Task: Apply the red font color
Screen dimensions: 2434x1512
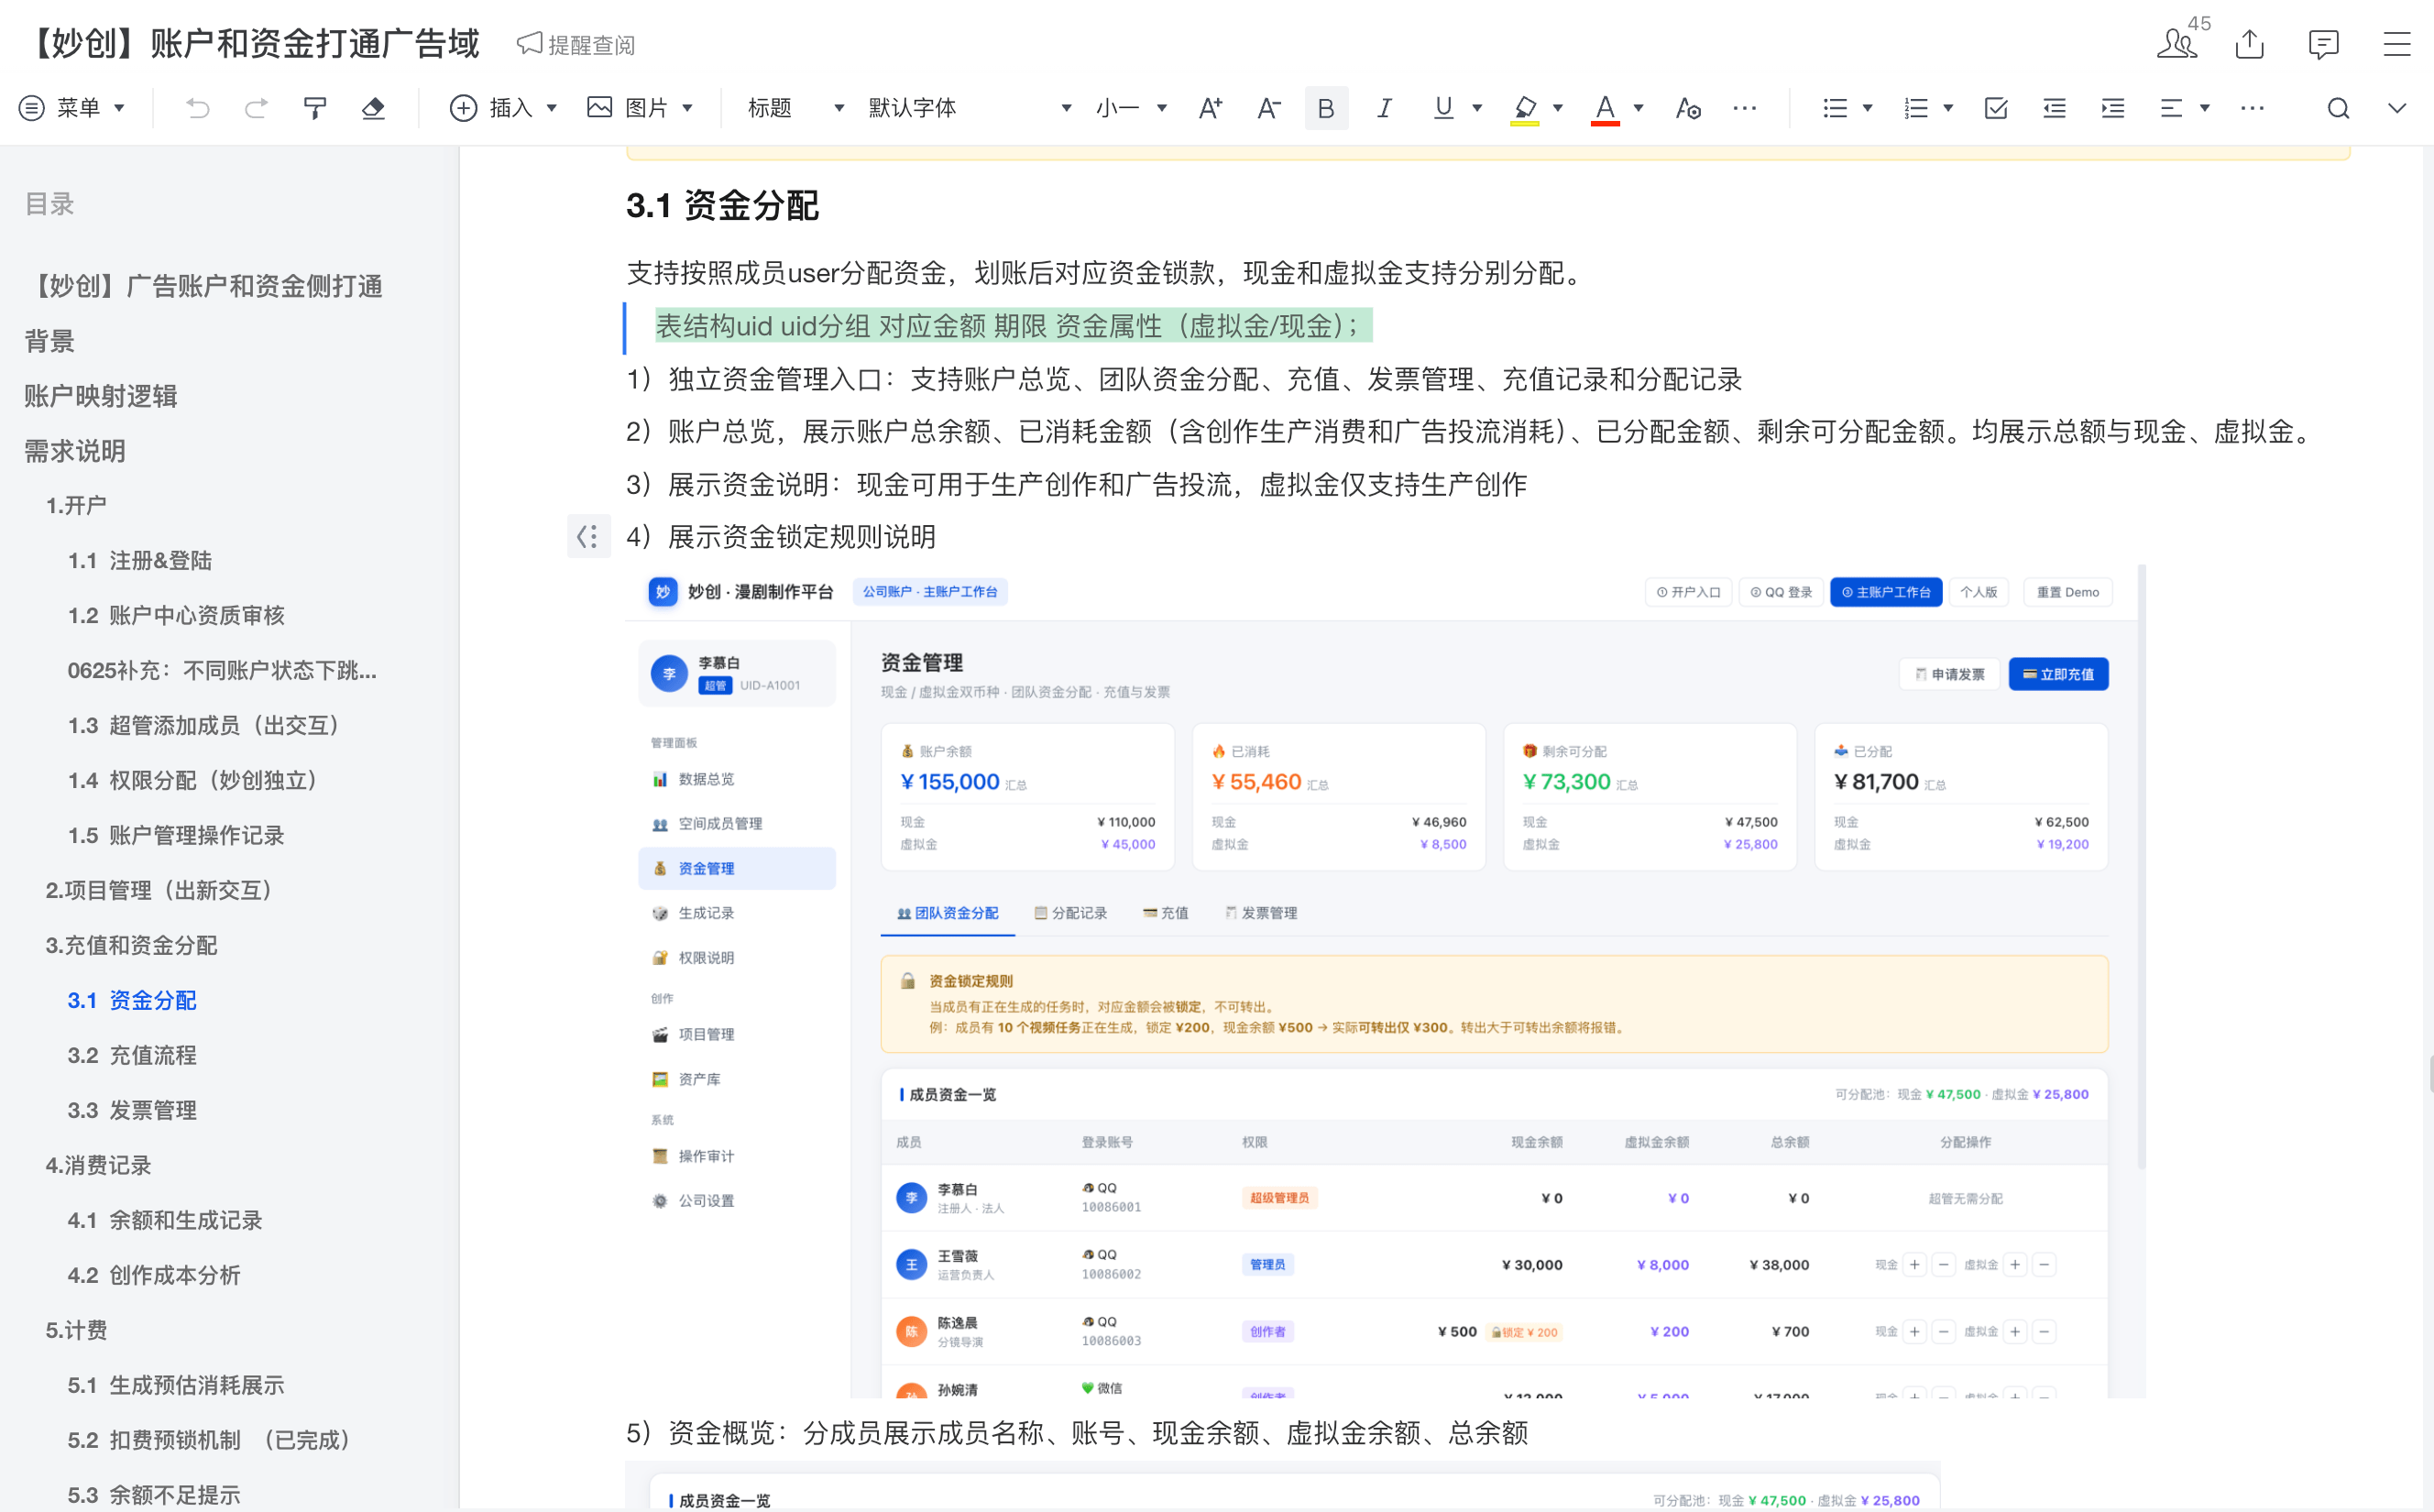Action: coord(1605,108)
